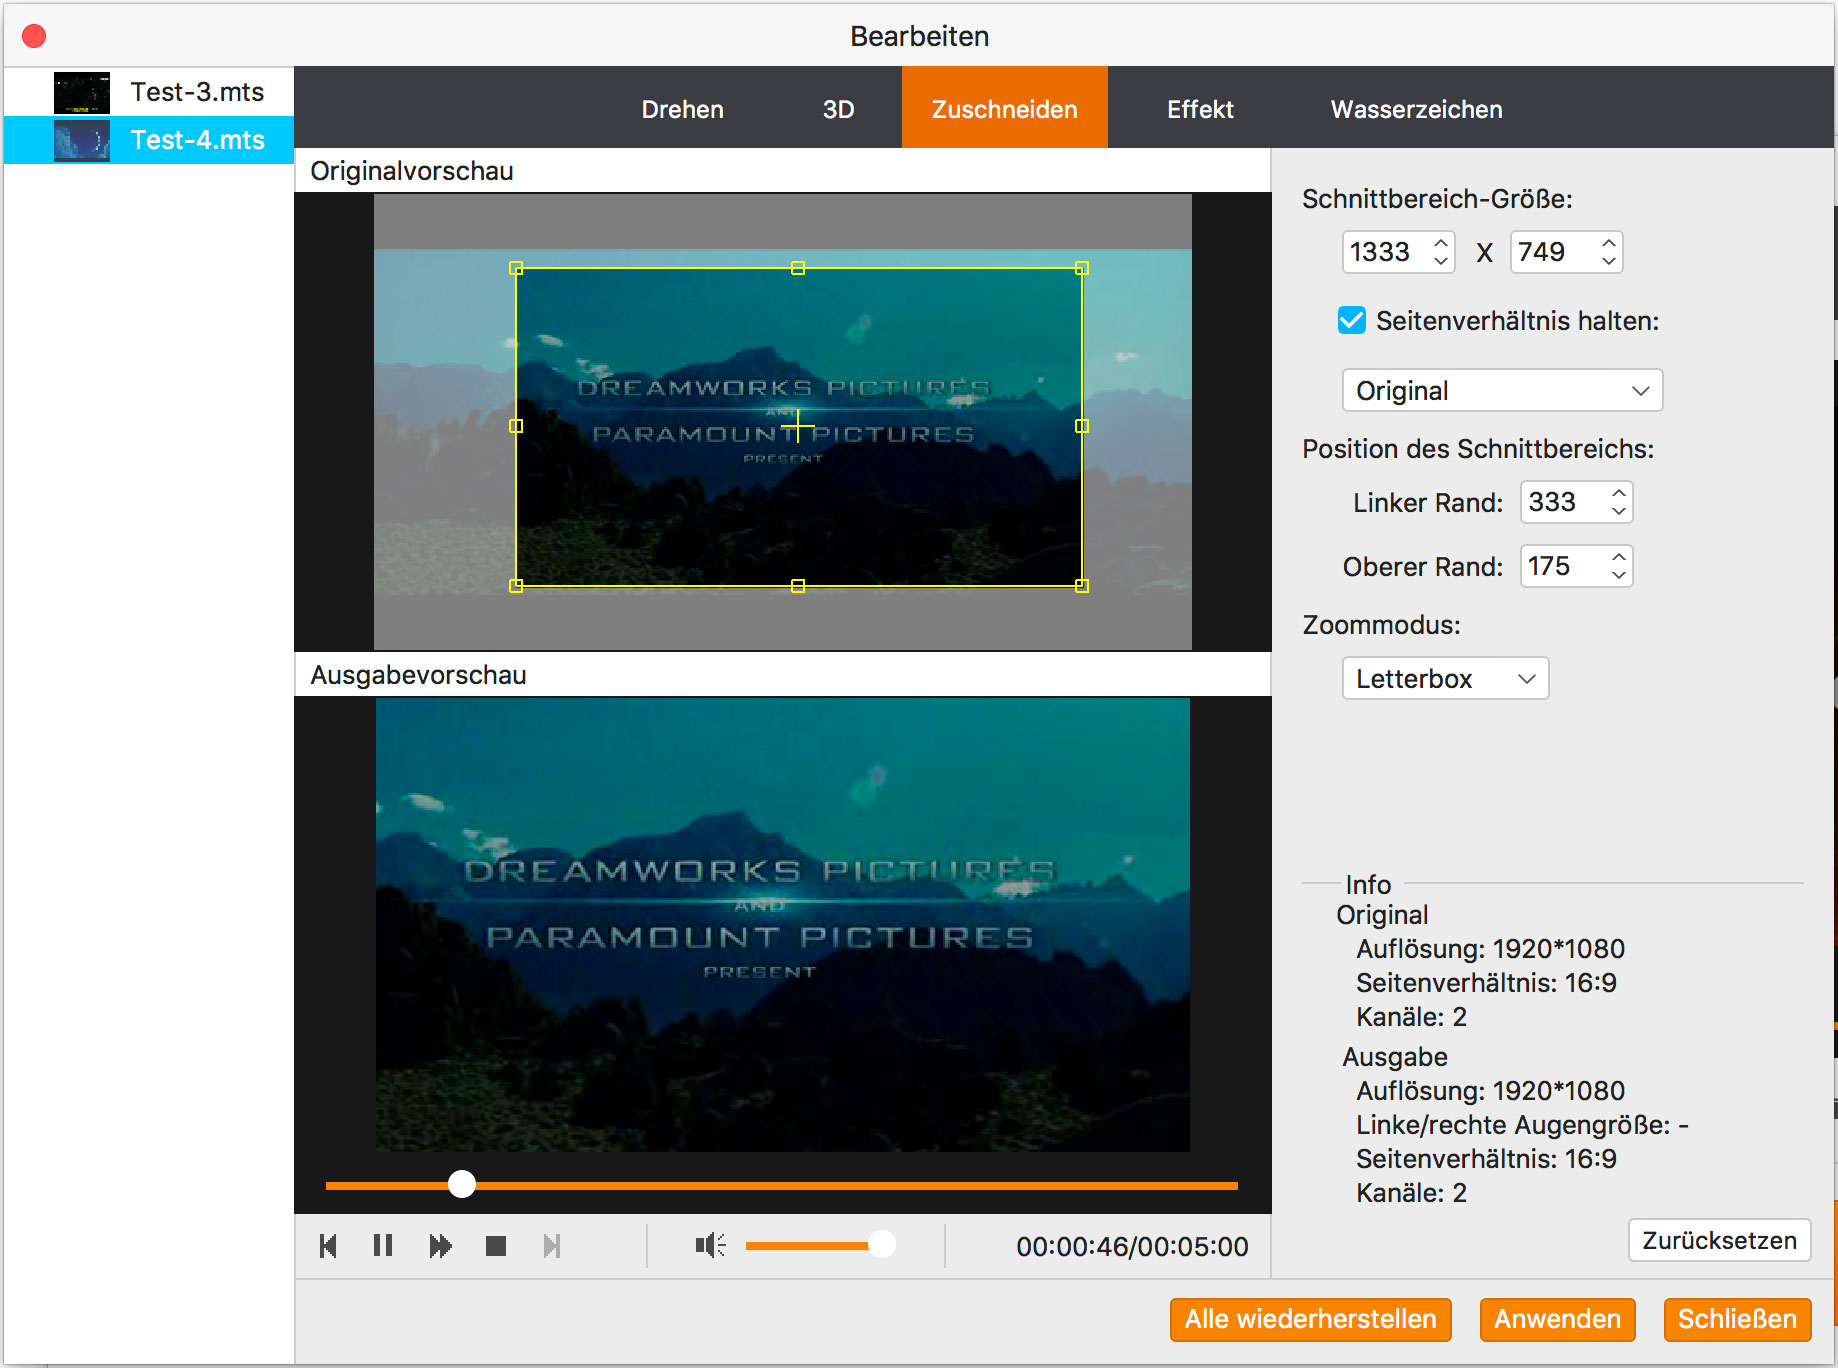Click Alle wiederherstellen button
Image resolution: width=1838 pixels, height=1368 pixels.
pos(1310,1319)
